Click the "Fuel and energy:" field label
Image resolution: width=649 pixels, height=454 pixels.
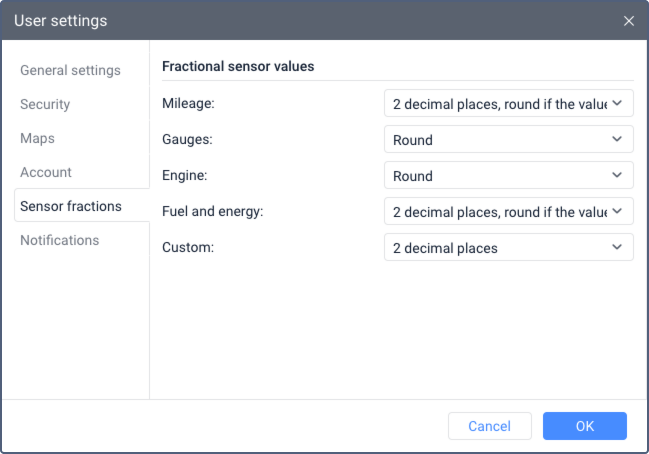[x=212, y=212]
